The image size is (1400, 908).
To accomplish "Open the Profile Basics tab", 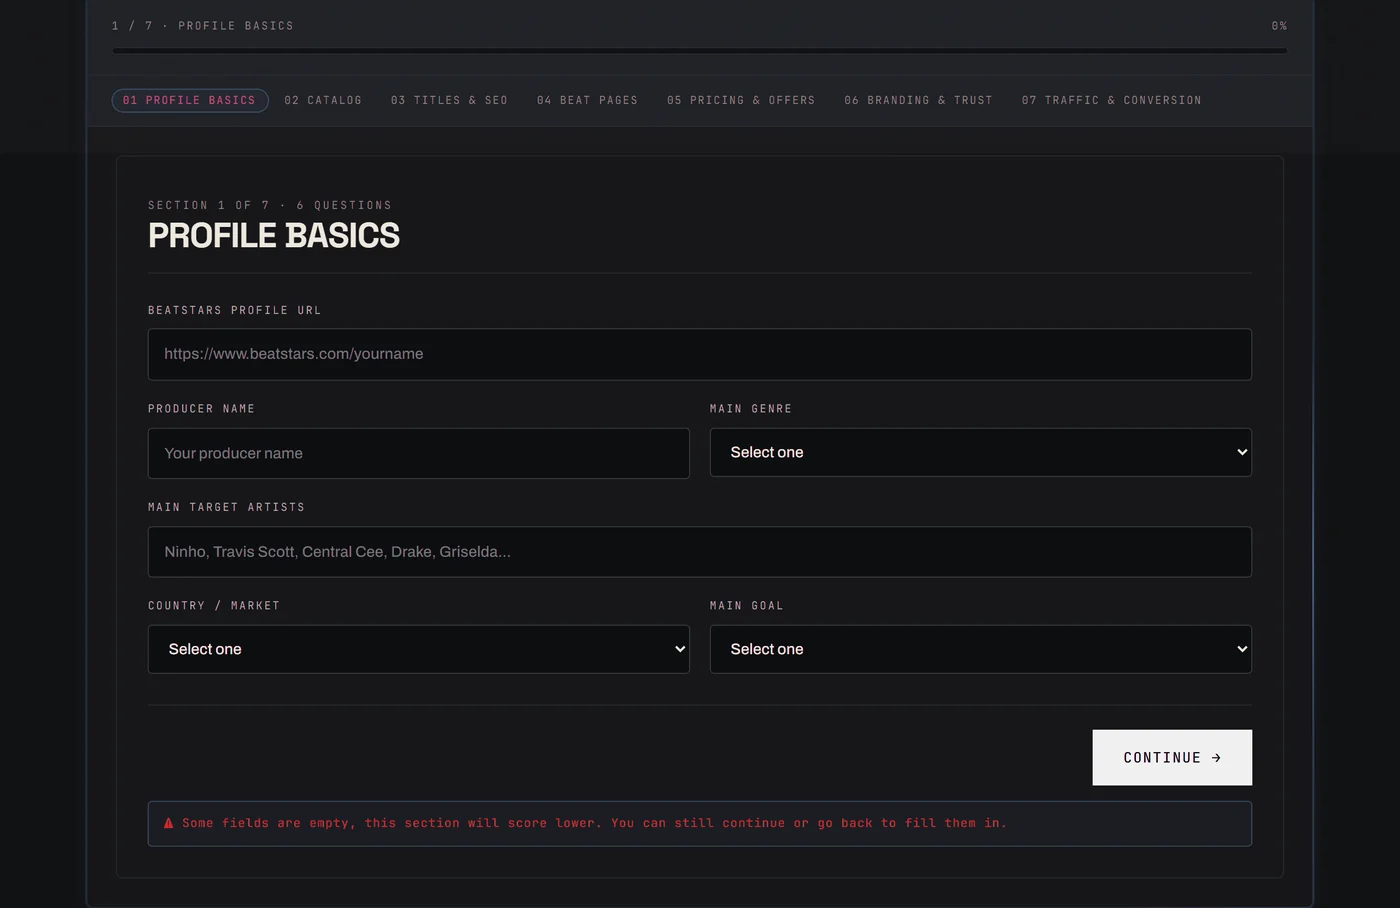I will (190, 100).
